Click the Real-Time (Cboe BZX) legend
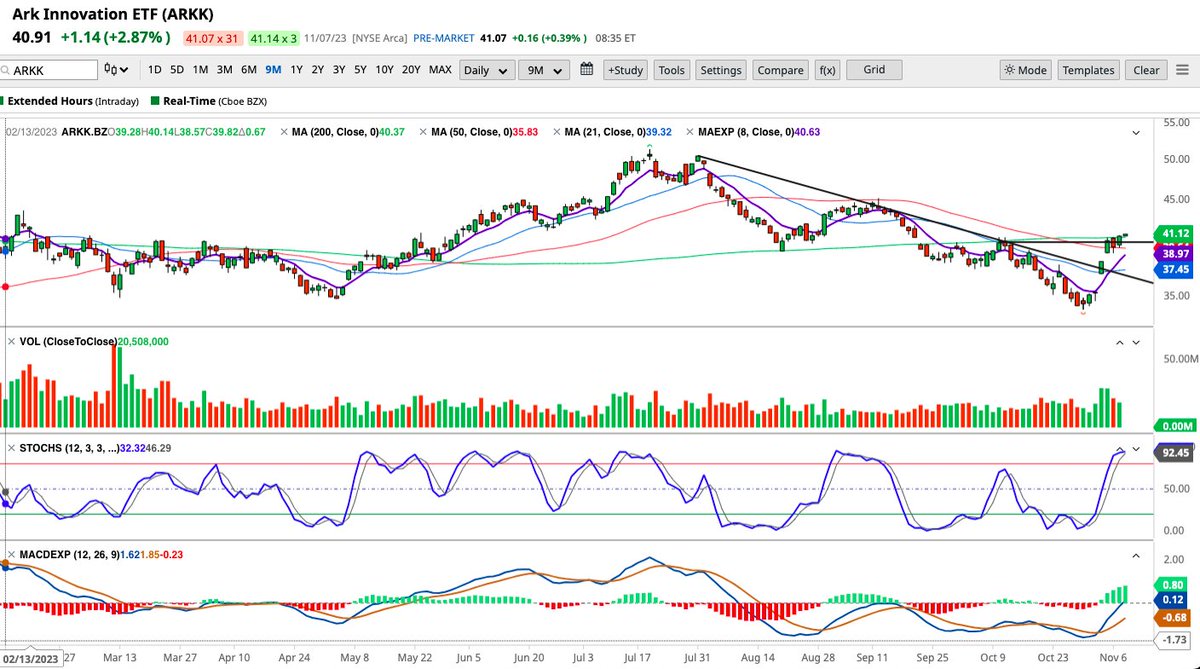 pos(208,101)
